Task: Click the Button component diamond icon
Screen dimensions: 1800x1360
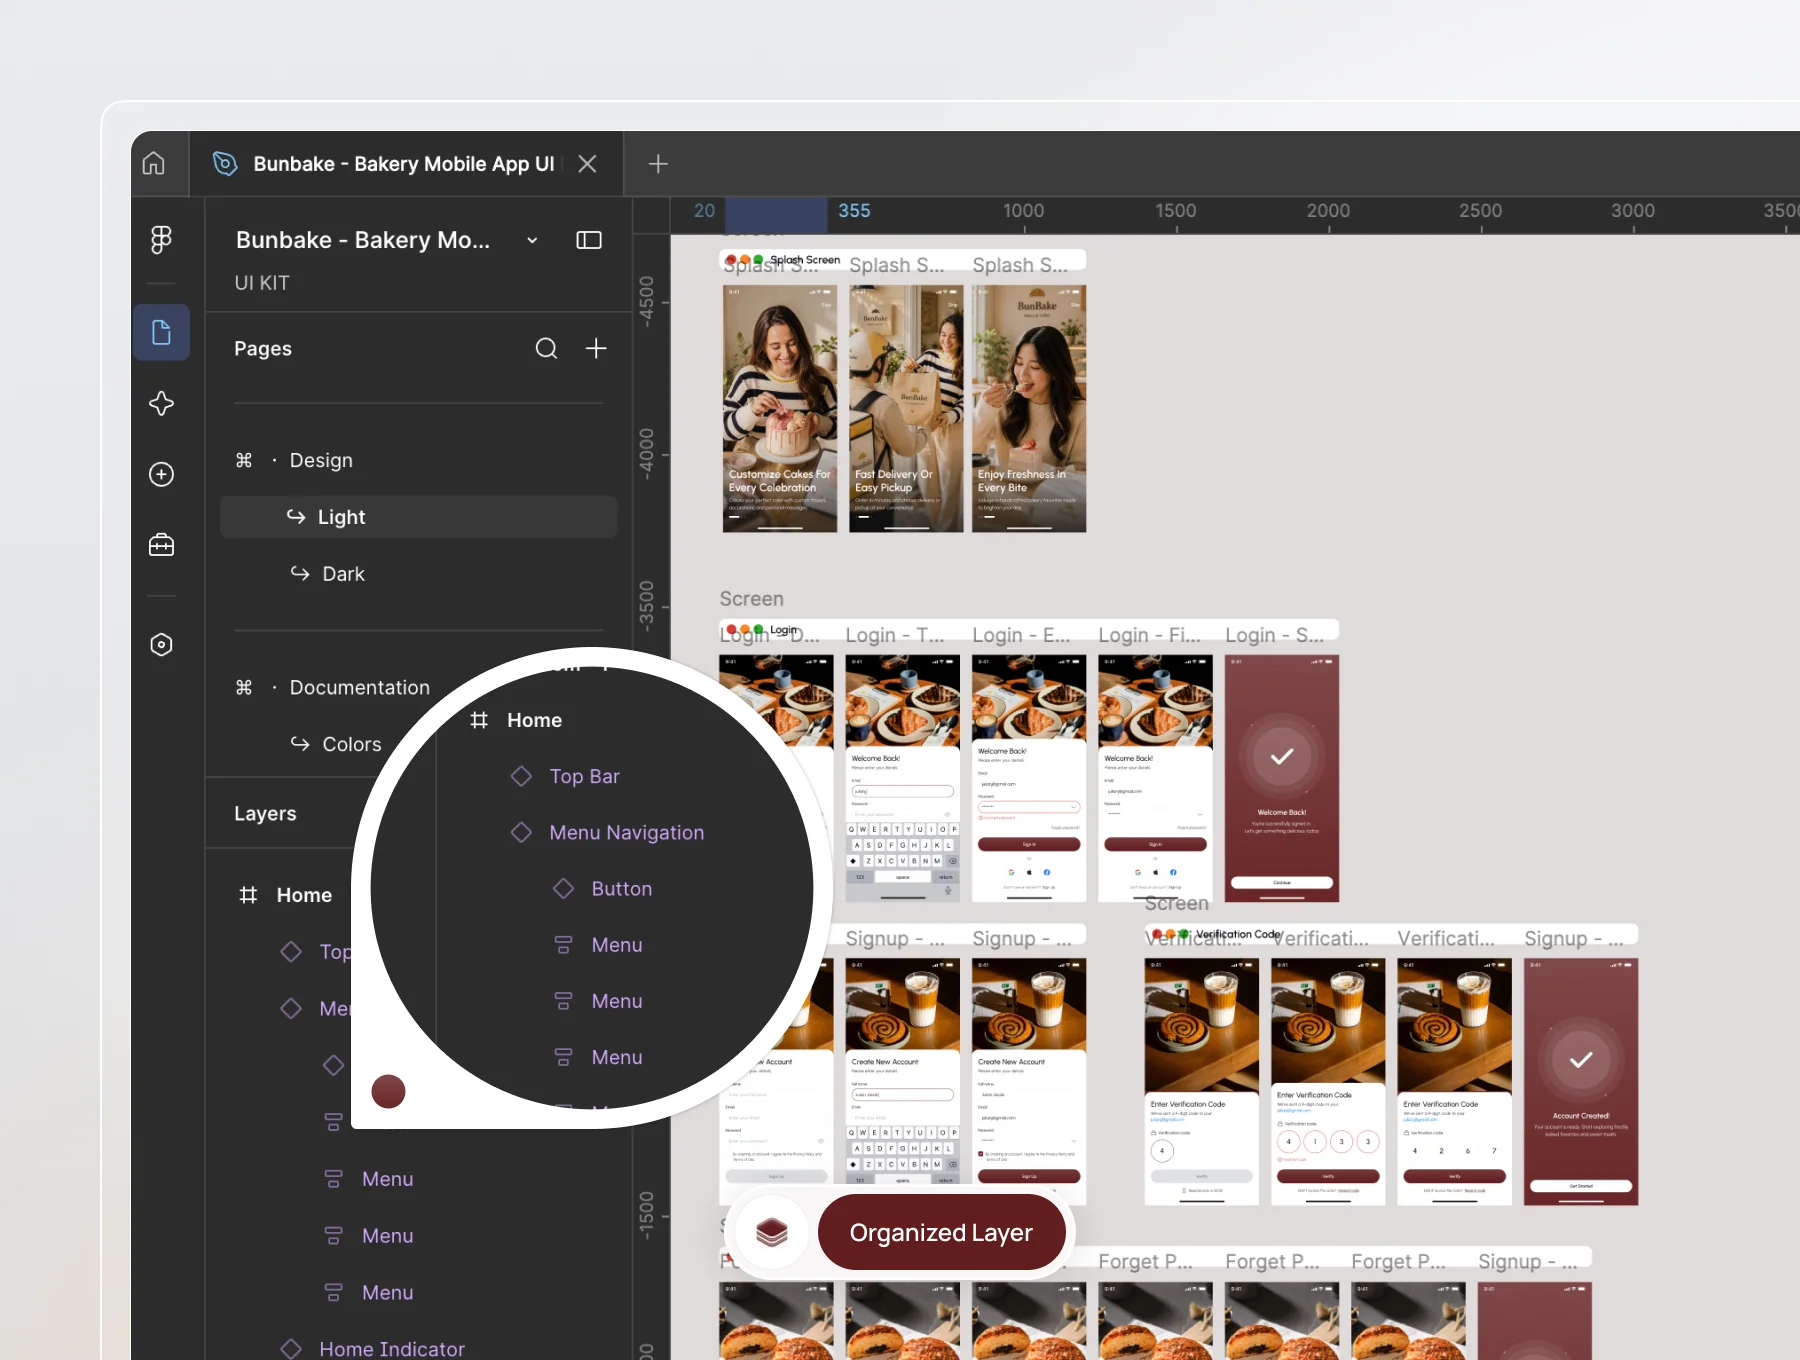Action: [563, 888]
